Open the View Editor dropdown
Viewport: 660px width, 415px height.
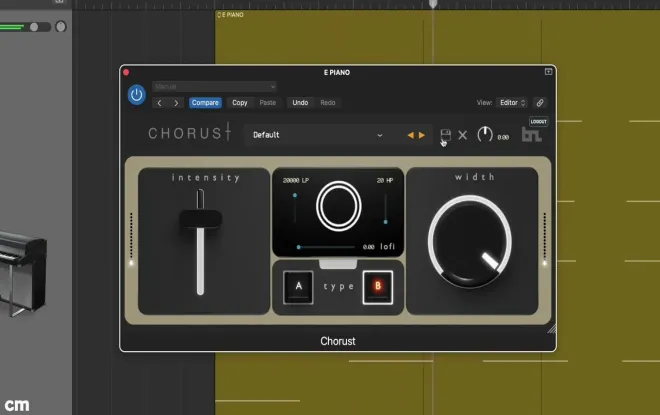tap(511, 103)
